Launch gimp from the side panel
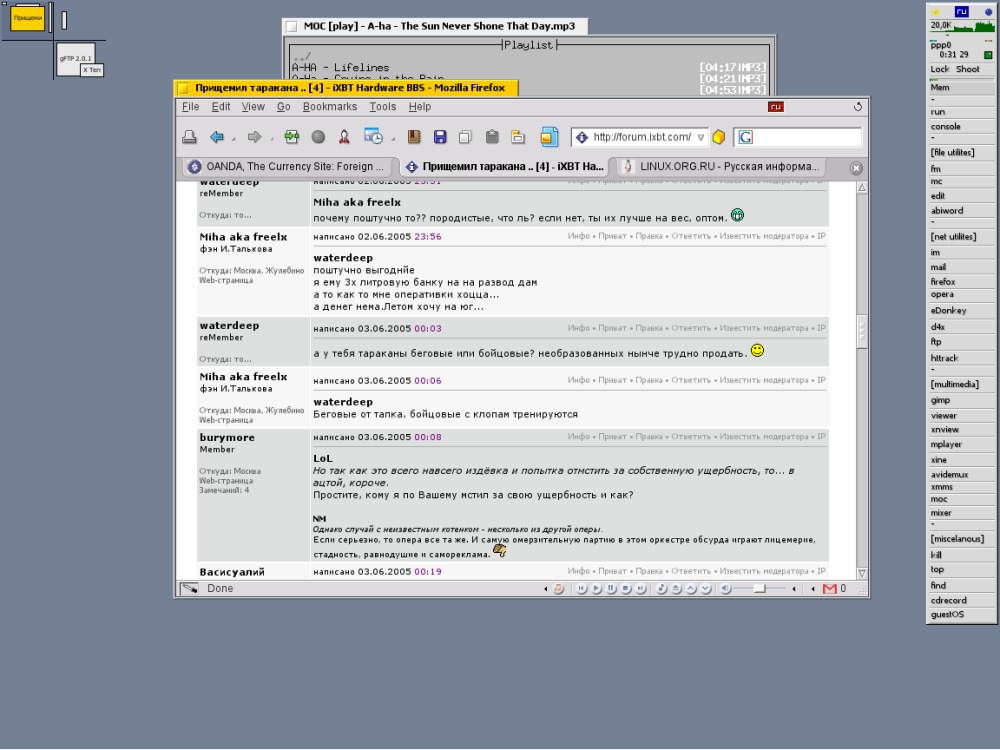This screenshot has width=1000, height=750. 961,400
